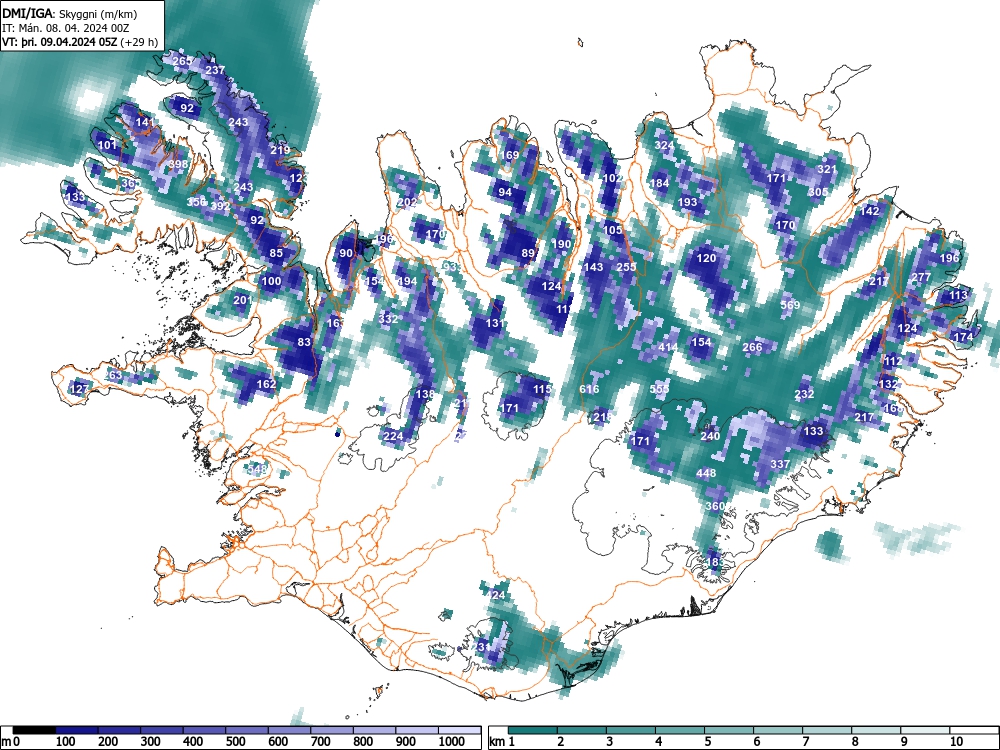Pick the palest lavender swatch after 1000 m

pyautogui.click(x=459, y=730)
